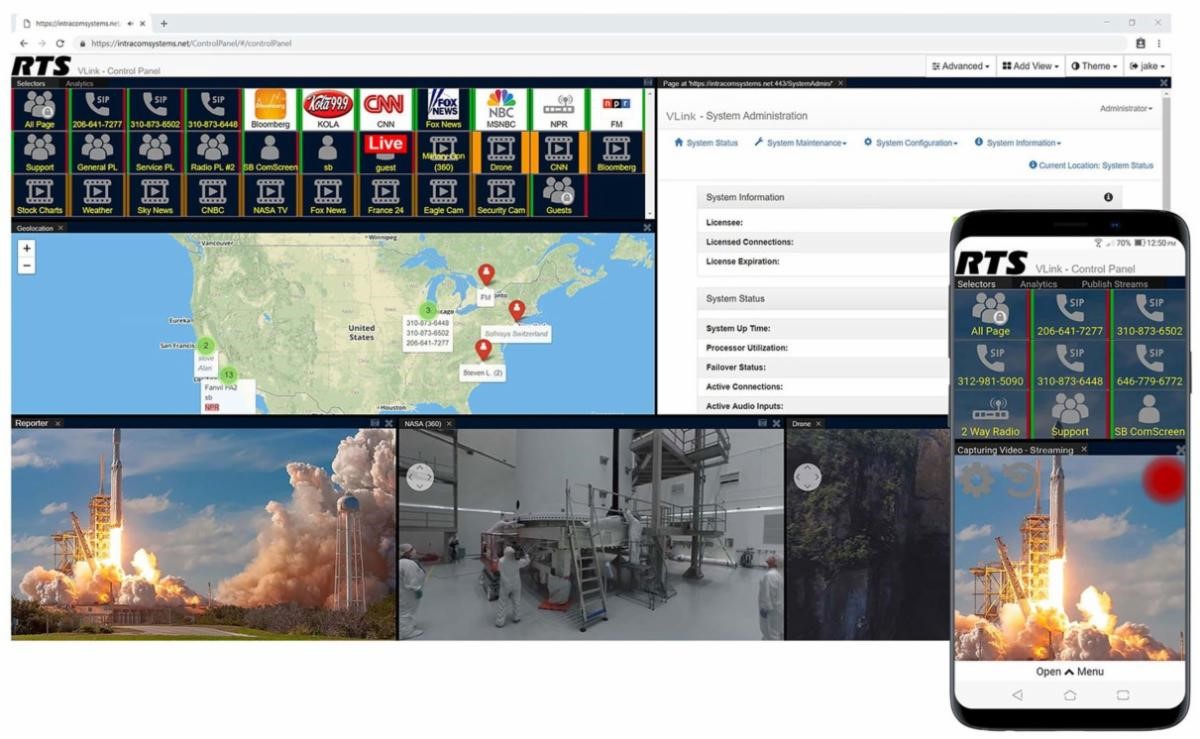Open the Security Cam video selector
This screenshot has height=739, width=1200.
[x=501, y=196]
